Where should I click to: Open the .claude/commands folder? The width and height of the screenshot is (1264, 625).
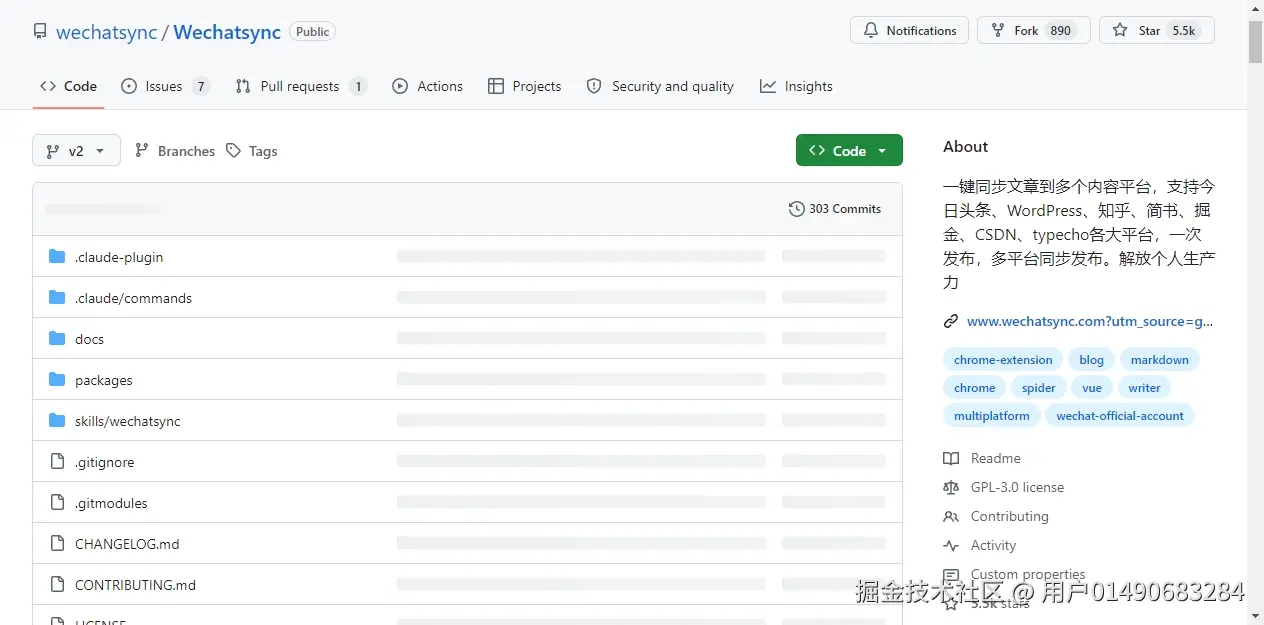point(133,298)
